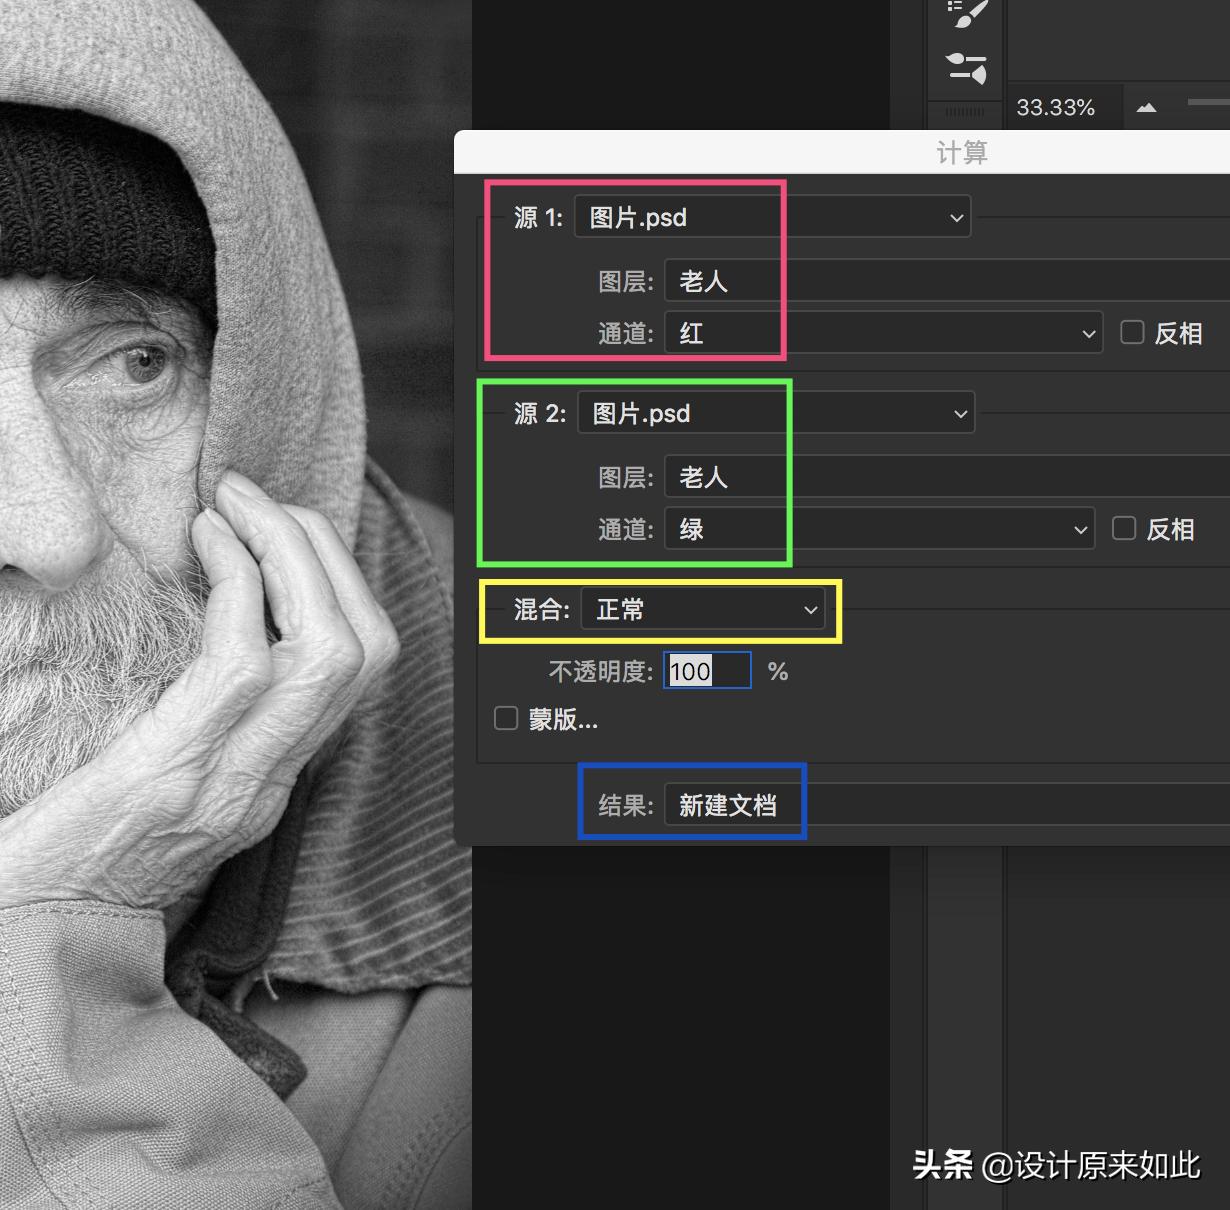Open the 混合 blend mode dropdown set to 正常
Screen dimensions: 1230x1210
point(704,609)
